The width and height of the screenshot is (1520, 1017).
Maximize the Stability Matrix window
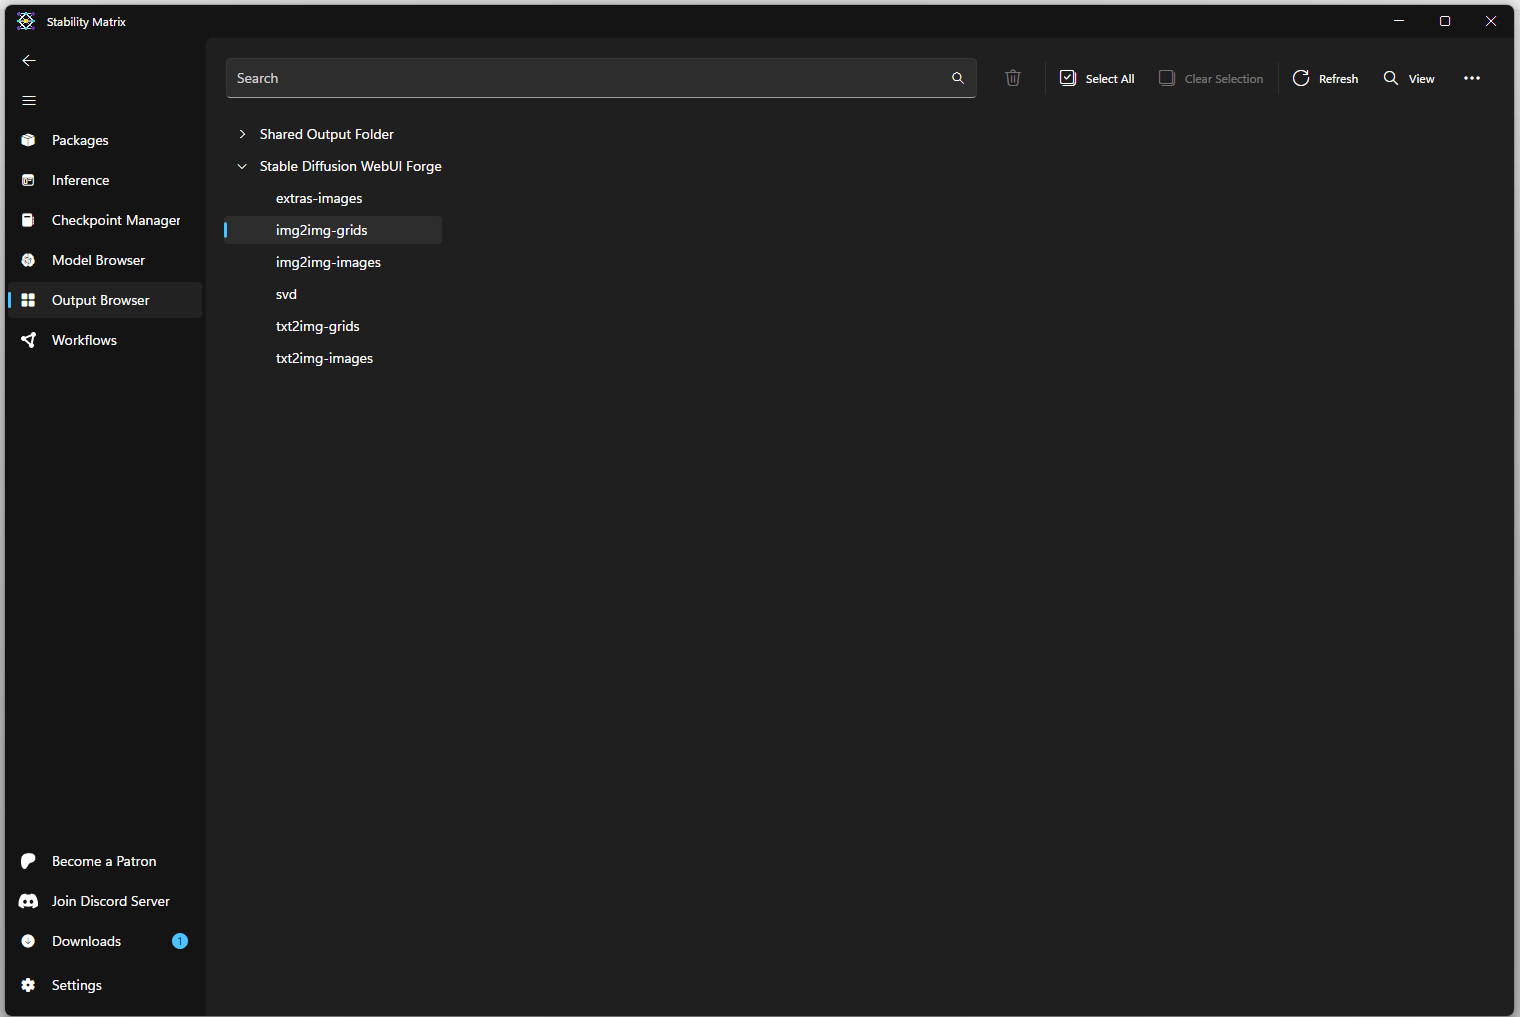coord(1445,21)
